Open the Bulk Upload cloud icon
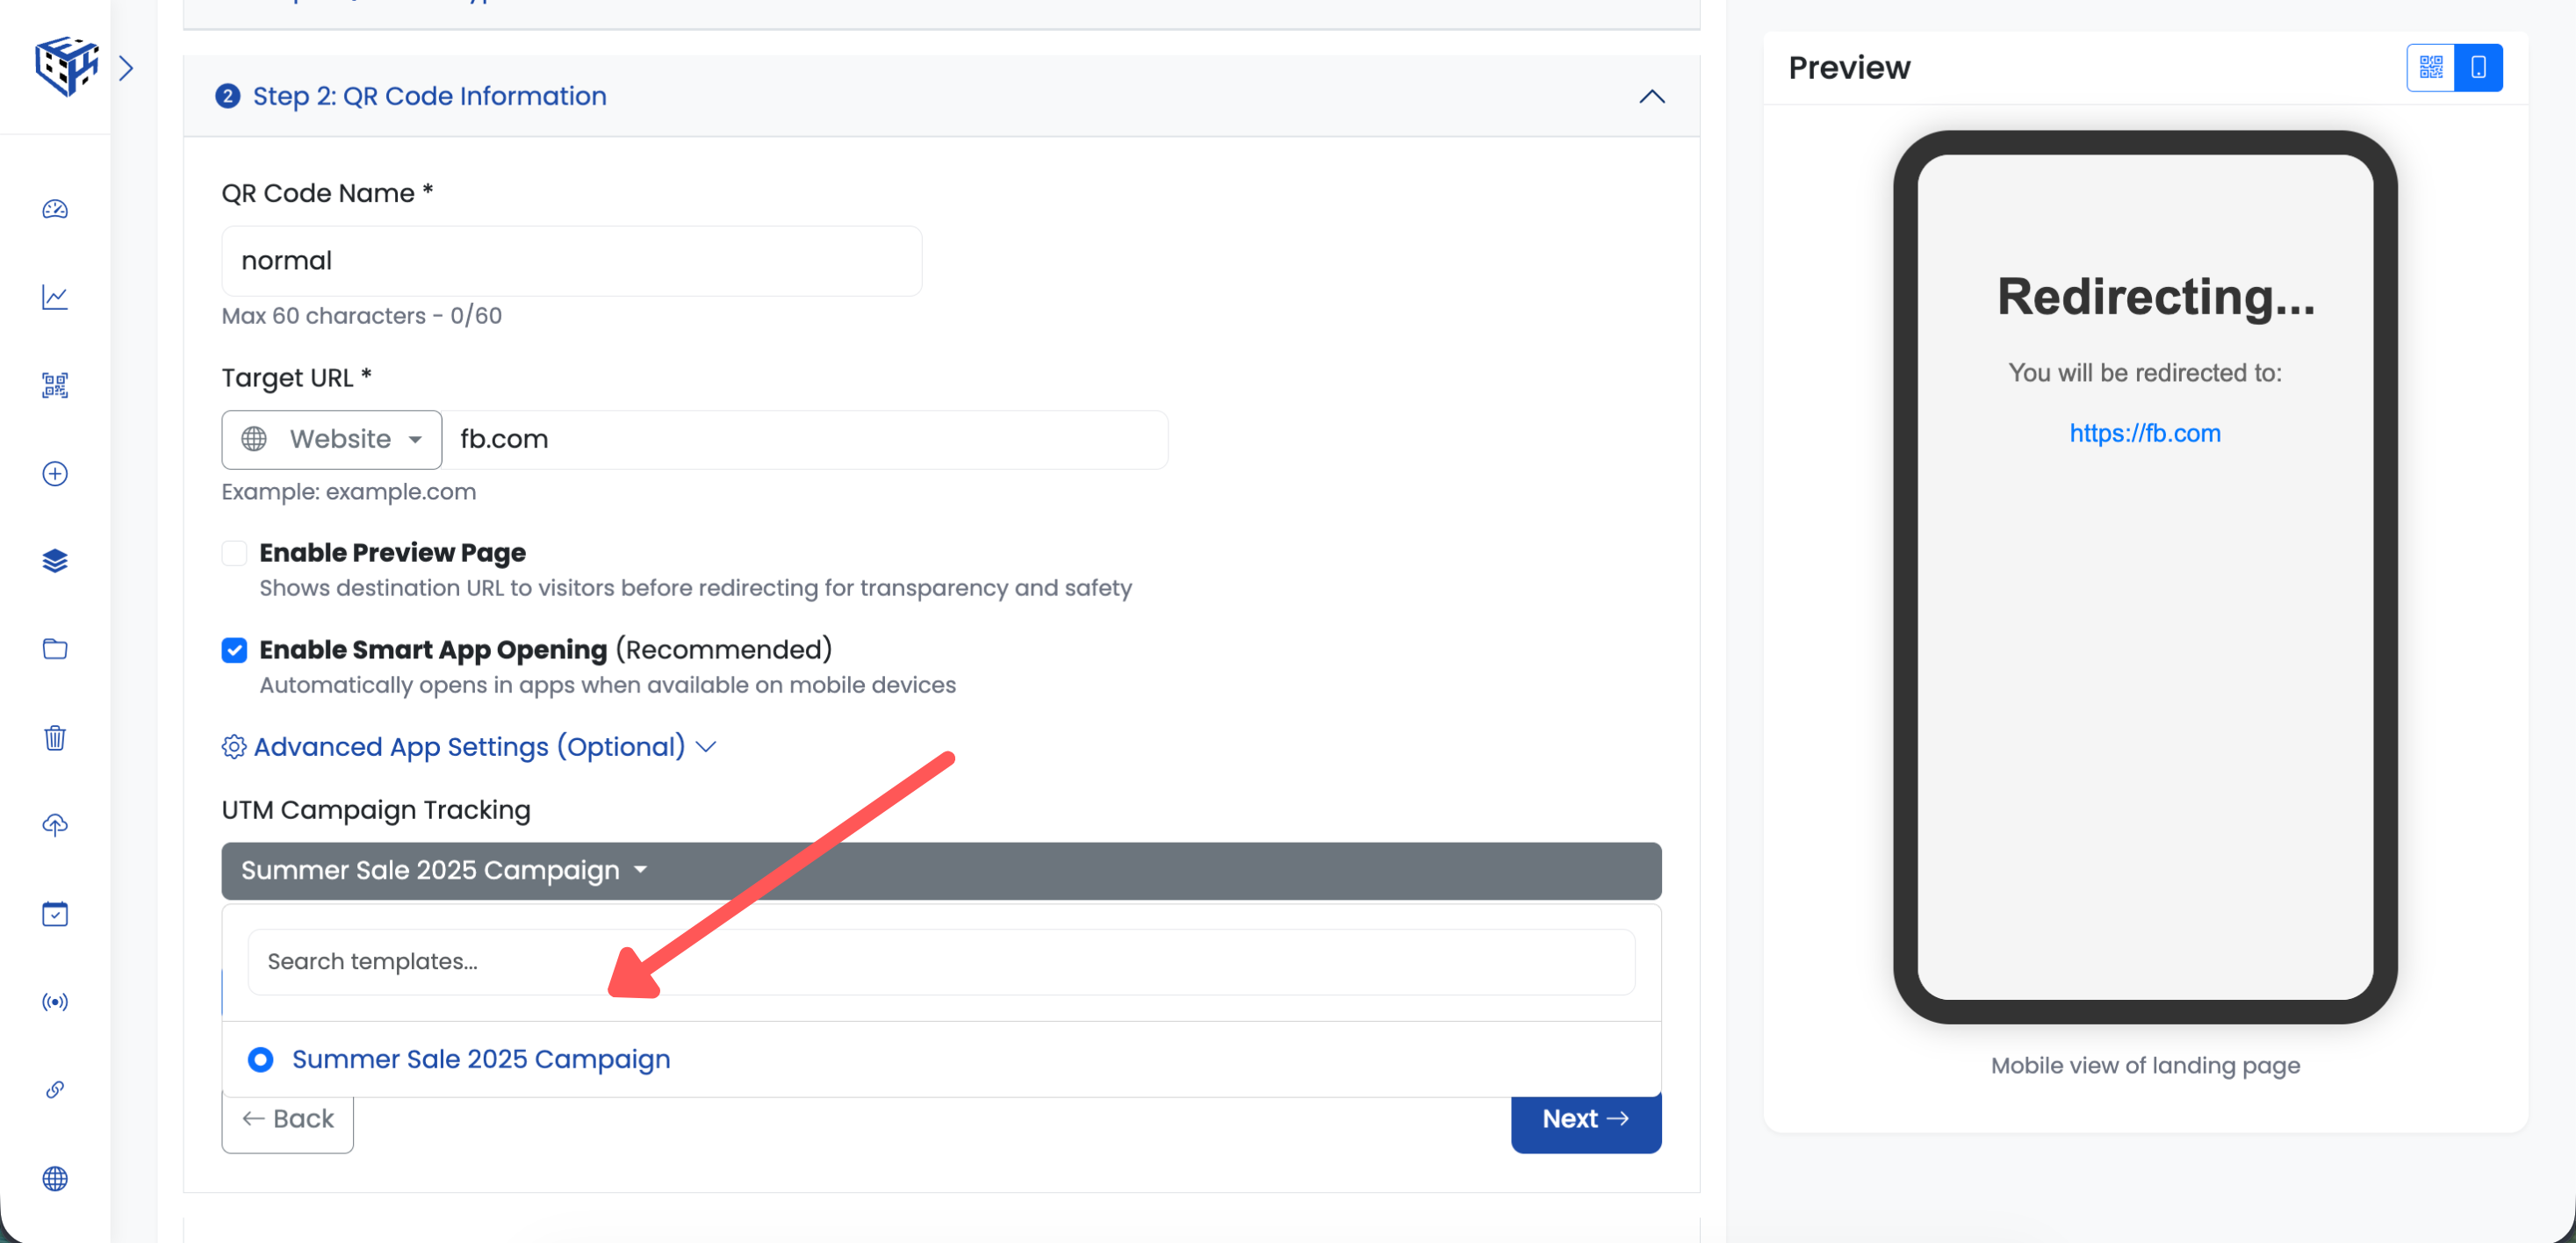2576x1243 pixels. (x=54, y=825)
